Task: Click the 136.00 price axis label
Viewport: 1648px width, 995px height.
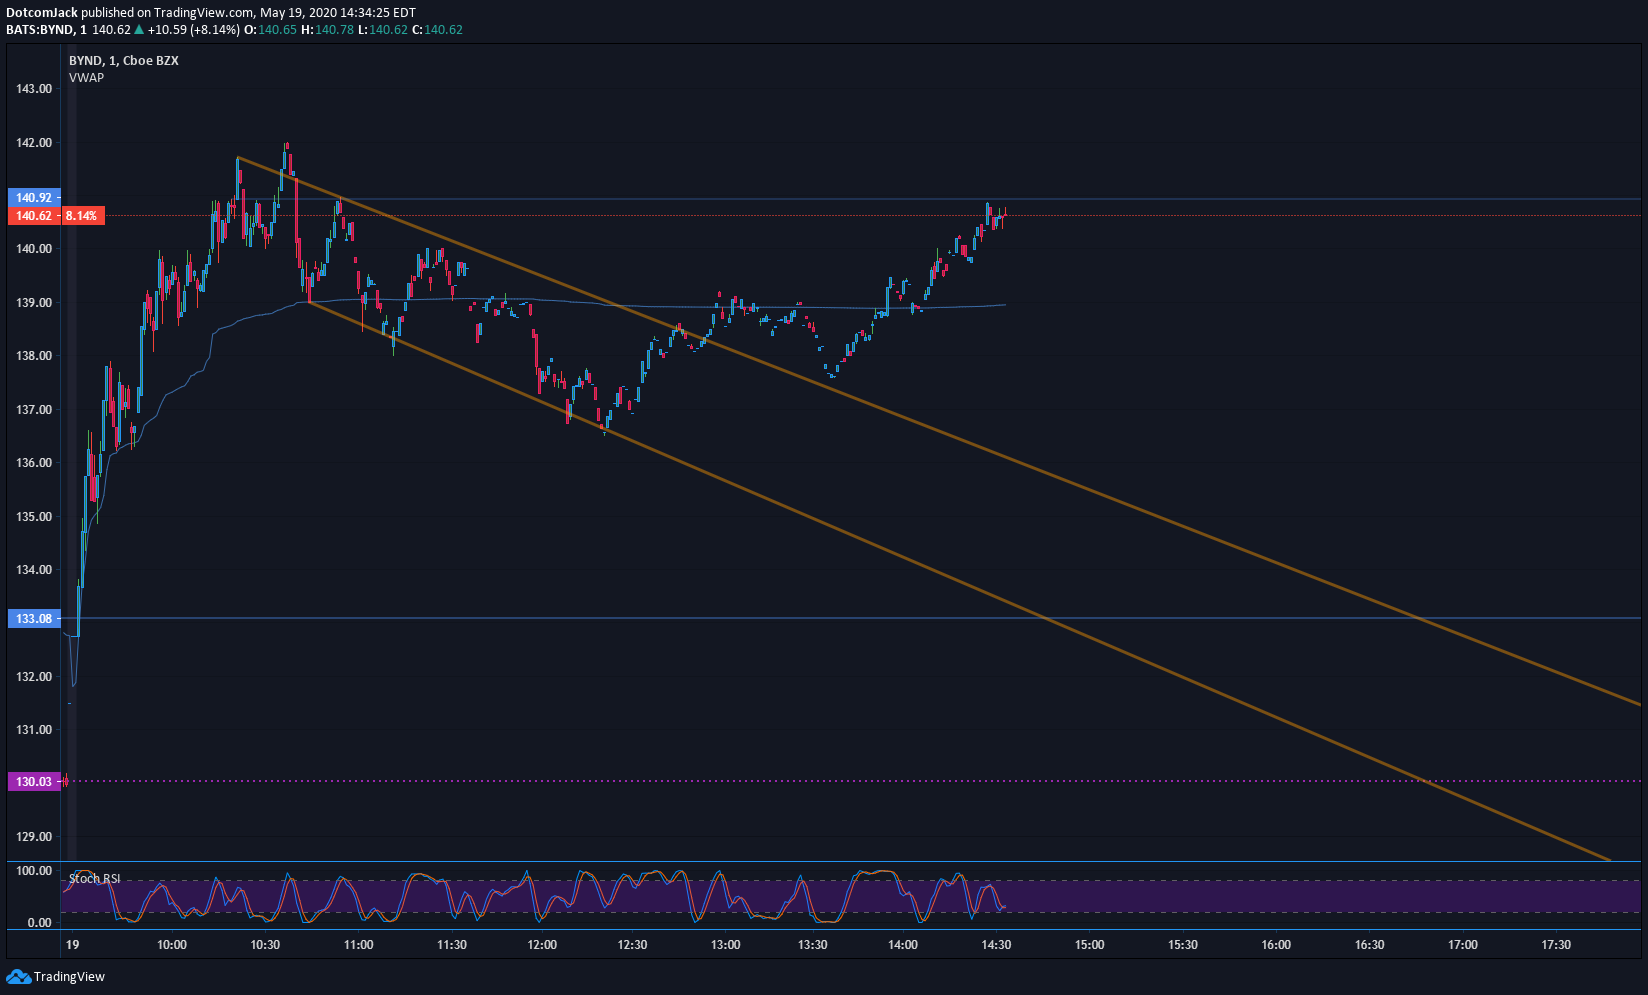Action: click(34, 463)
